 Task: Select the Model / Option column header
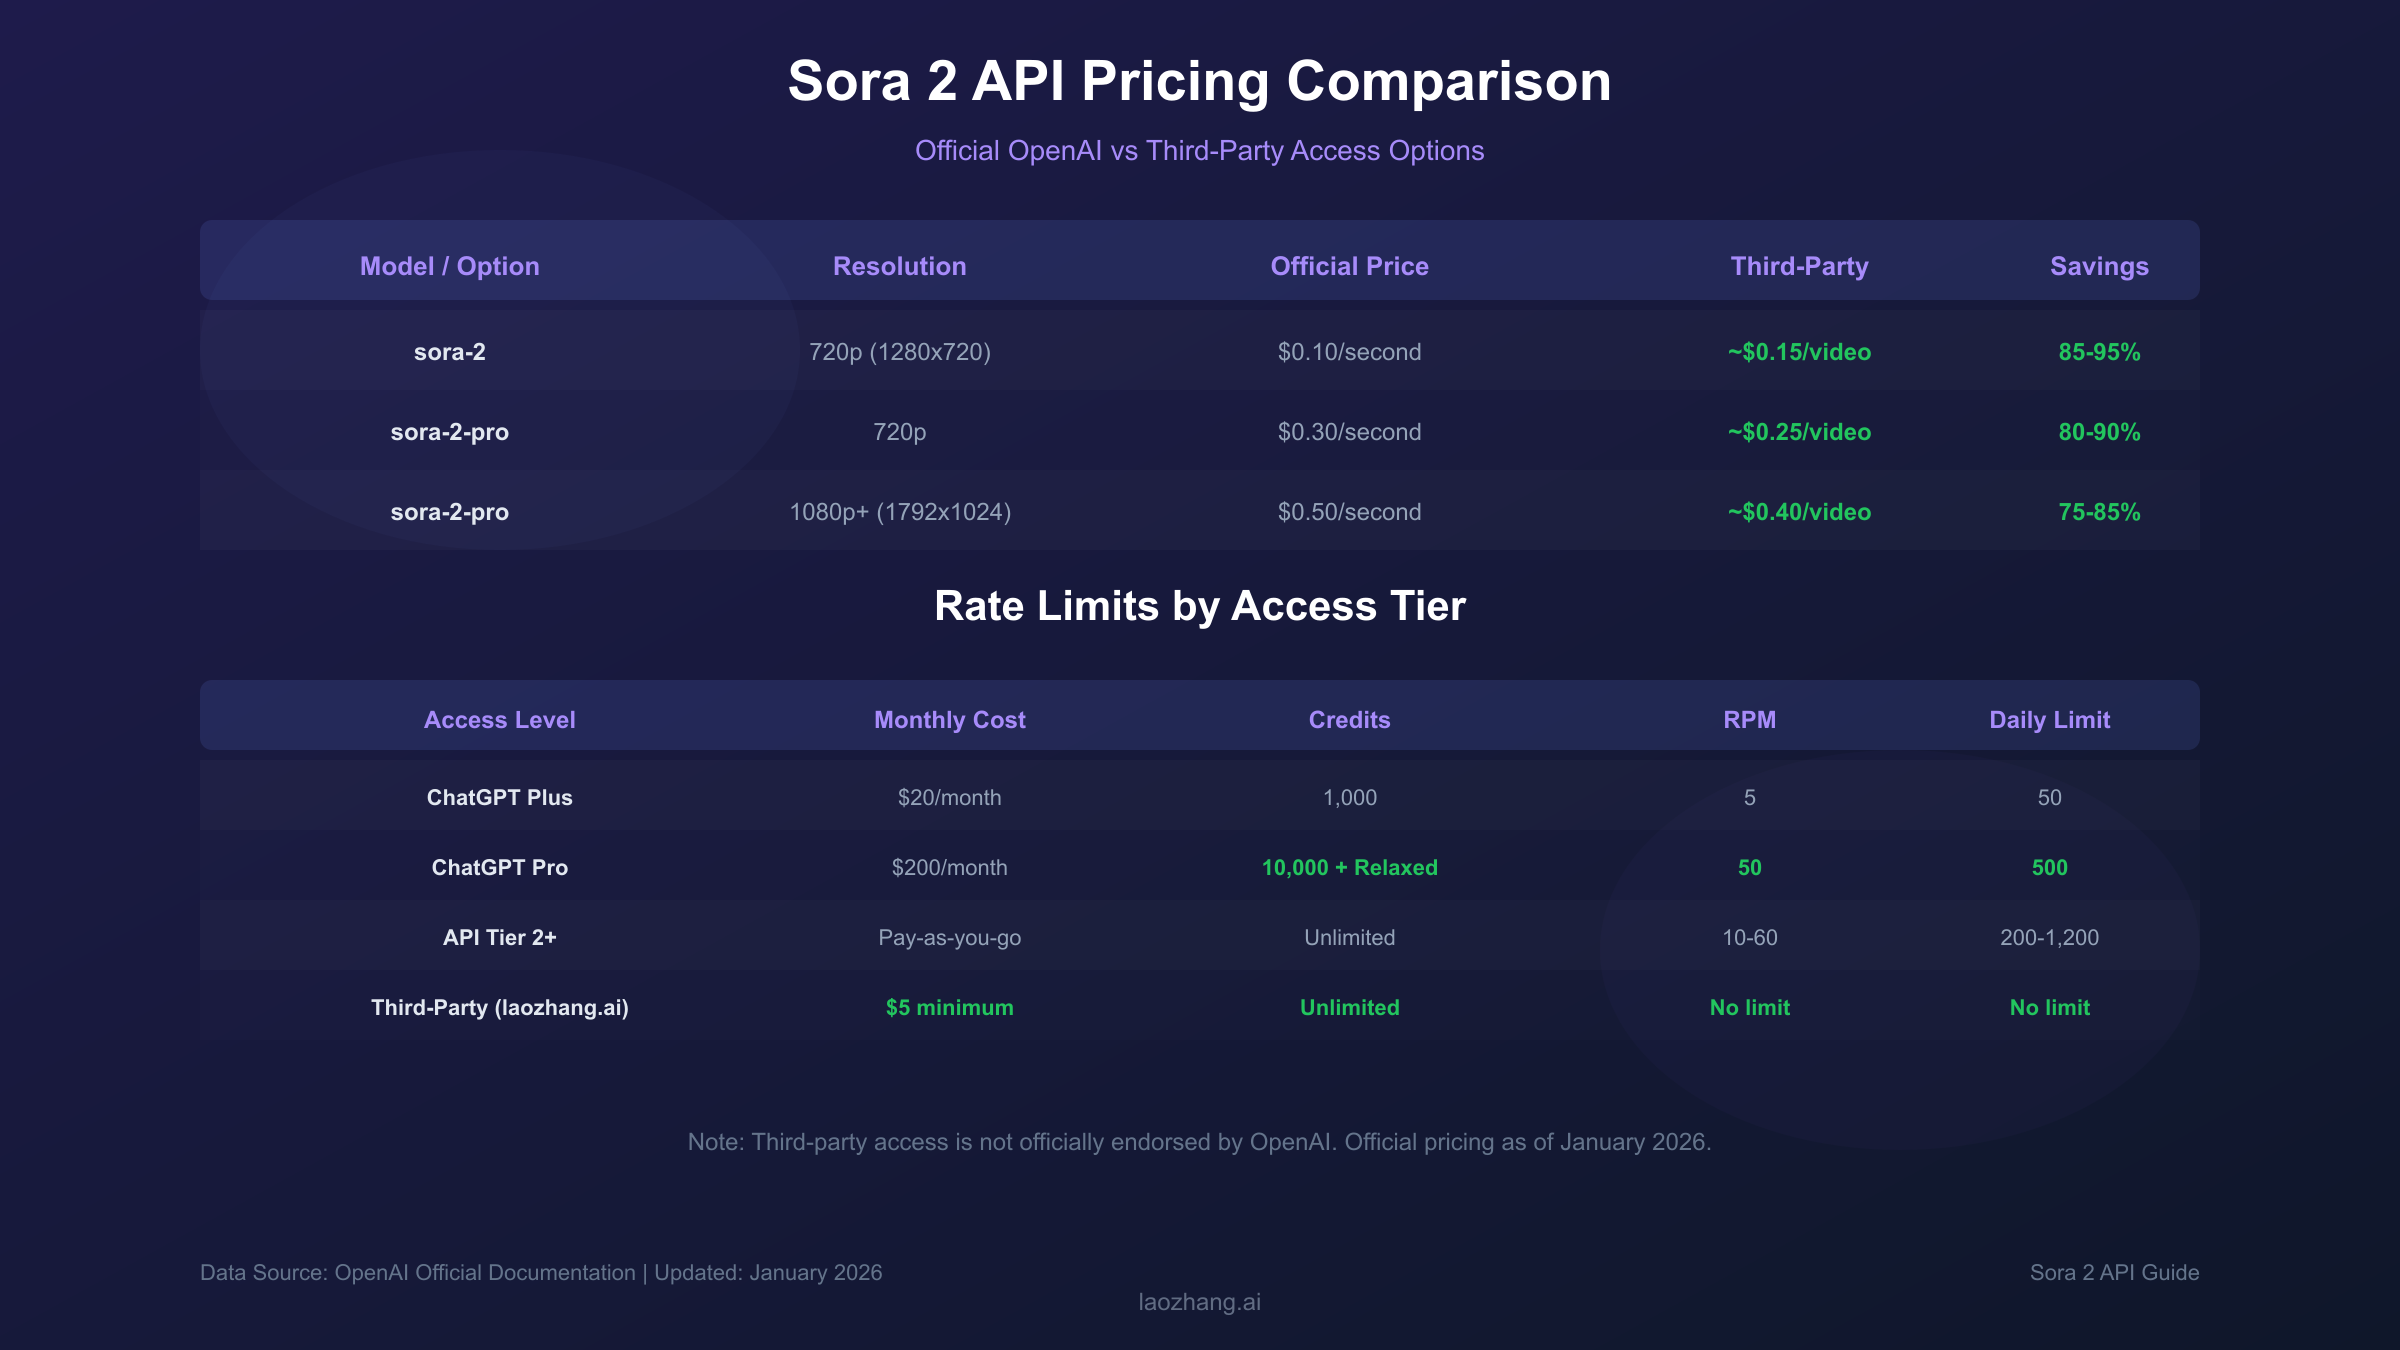pos(449,266)
